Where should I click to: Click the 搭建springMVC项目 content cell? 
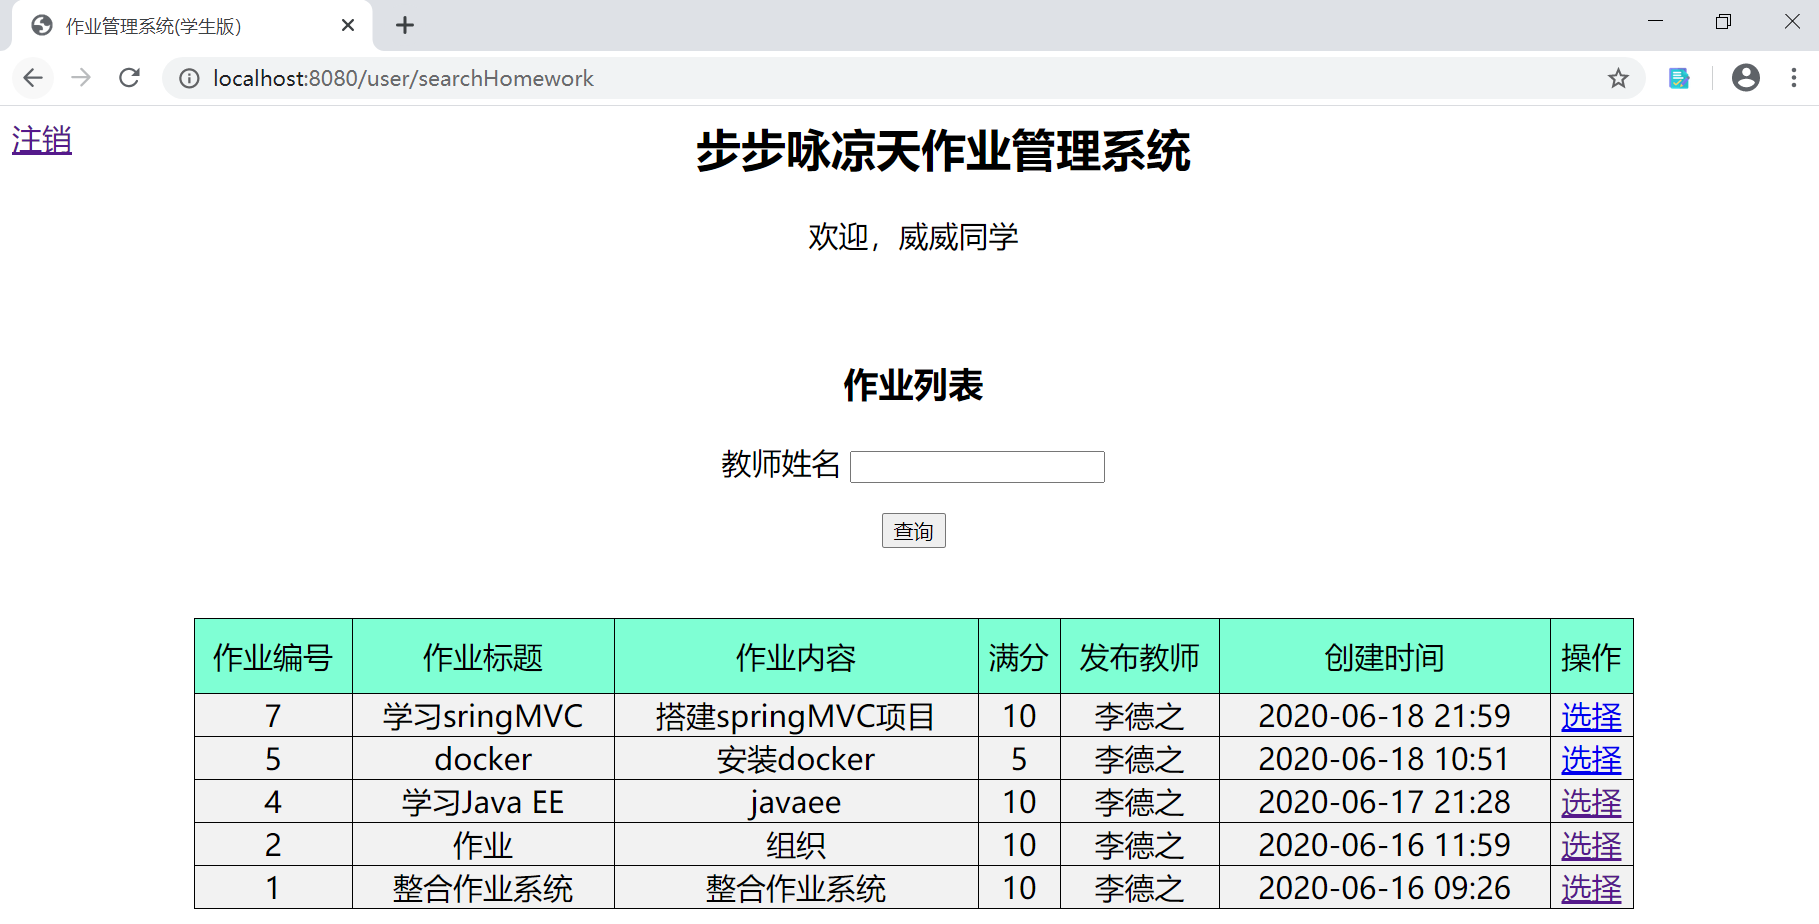coord(796,716)
